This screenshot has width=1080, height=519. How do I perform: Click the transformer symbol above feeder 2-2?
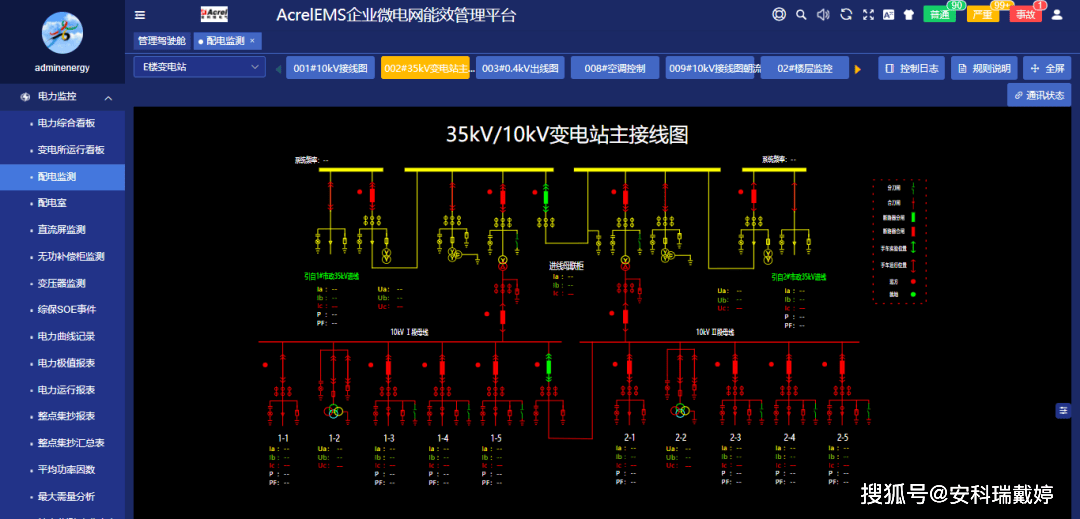pyautogui.click(x=681, y=411)
